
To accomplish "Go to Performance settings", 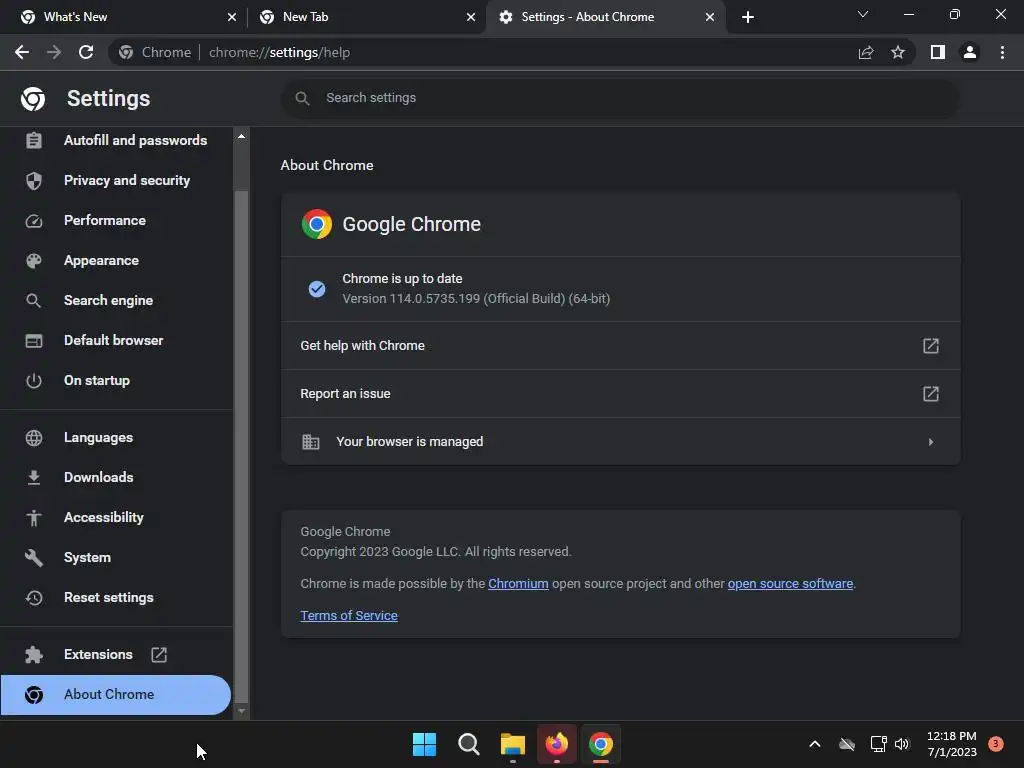I will pyautogui.click(x=104, y=220).
